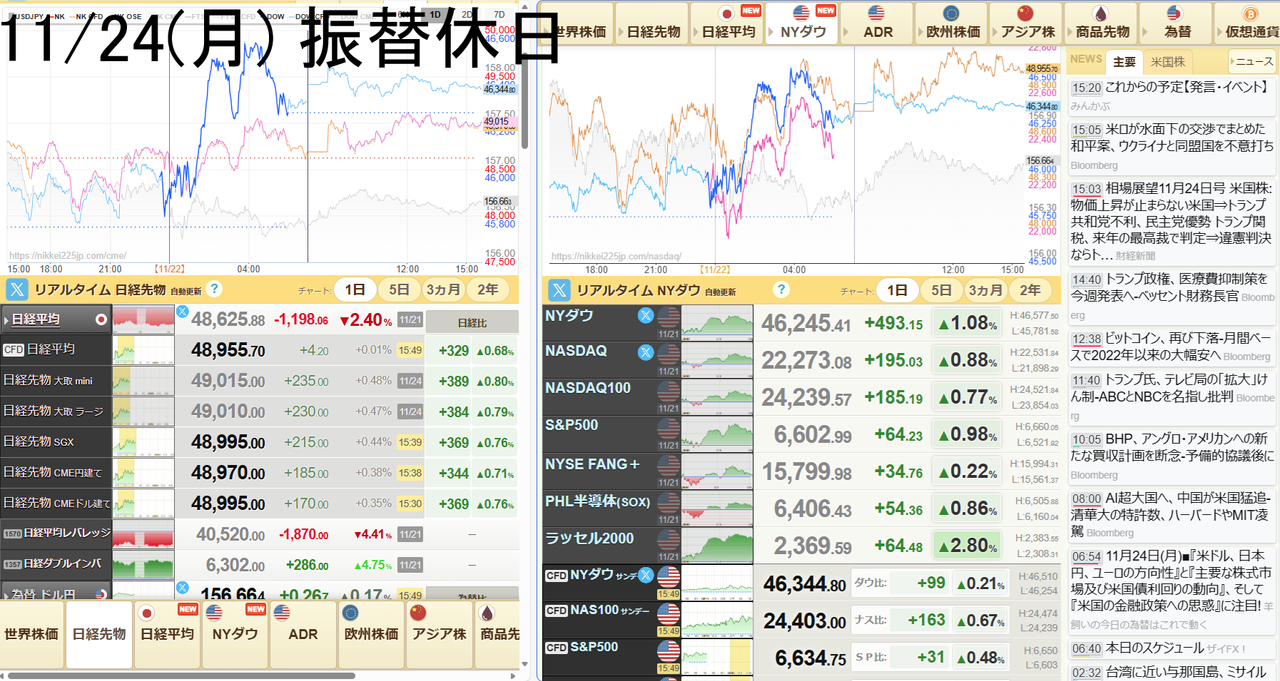
Task: Click the X share icon in NASDAQ row
Action: (x=646, y=352)
